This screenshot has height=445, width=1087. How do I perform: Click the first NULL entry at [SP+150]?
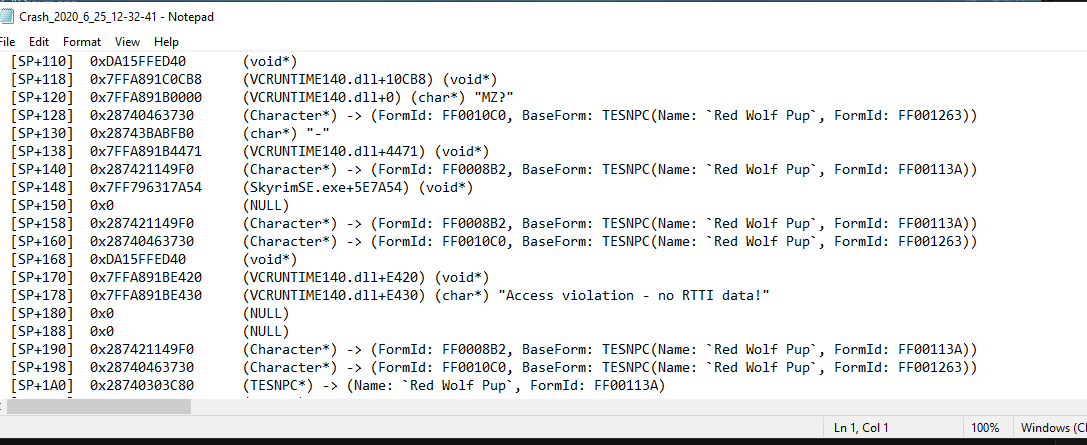(x=266, y=205)
